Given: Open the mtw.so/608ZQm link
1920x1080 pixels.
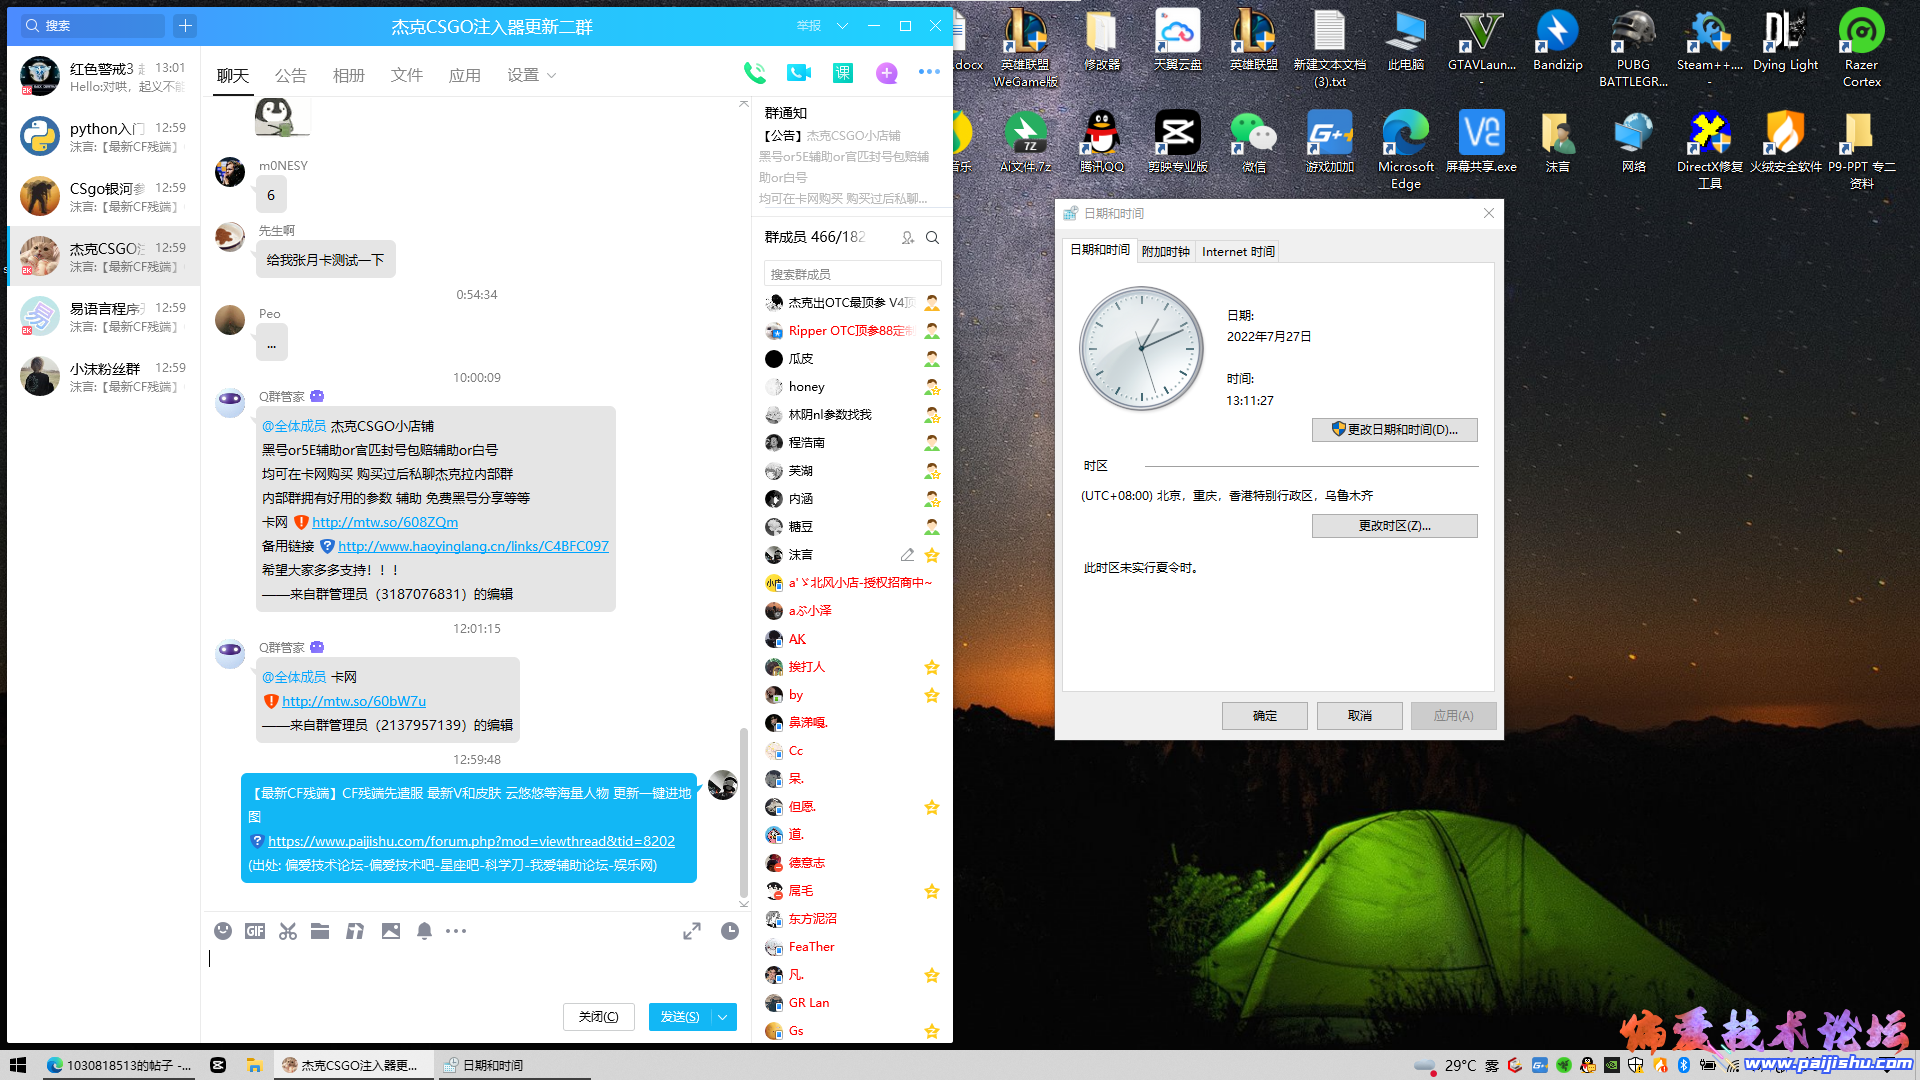Looking at the screenshot, I should click(385, 522).
